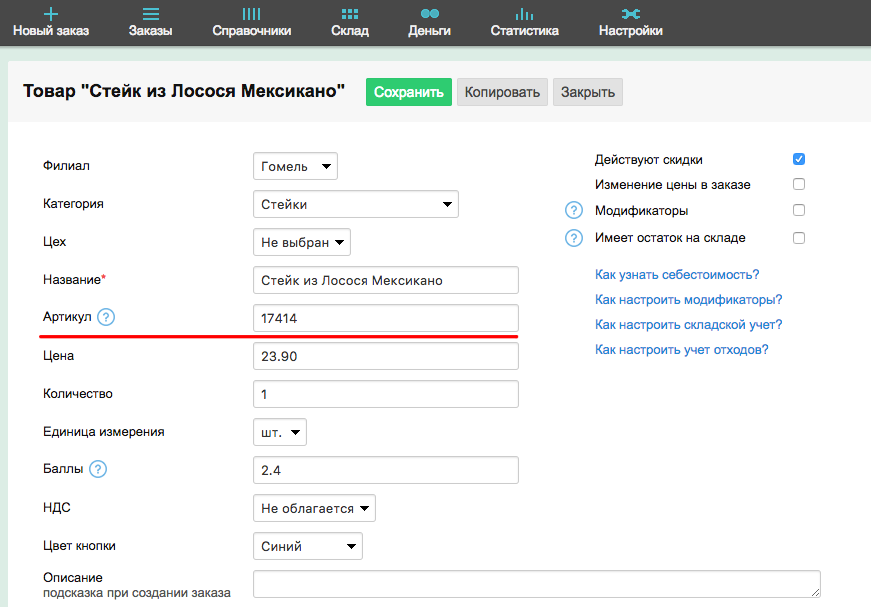Screen dimensions: 871x607
Task: Click the help icon next to Баллы
Action: click(x=98, y=469)
